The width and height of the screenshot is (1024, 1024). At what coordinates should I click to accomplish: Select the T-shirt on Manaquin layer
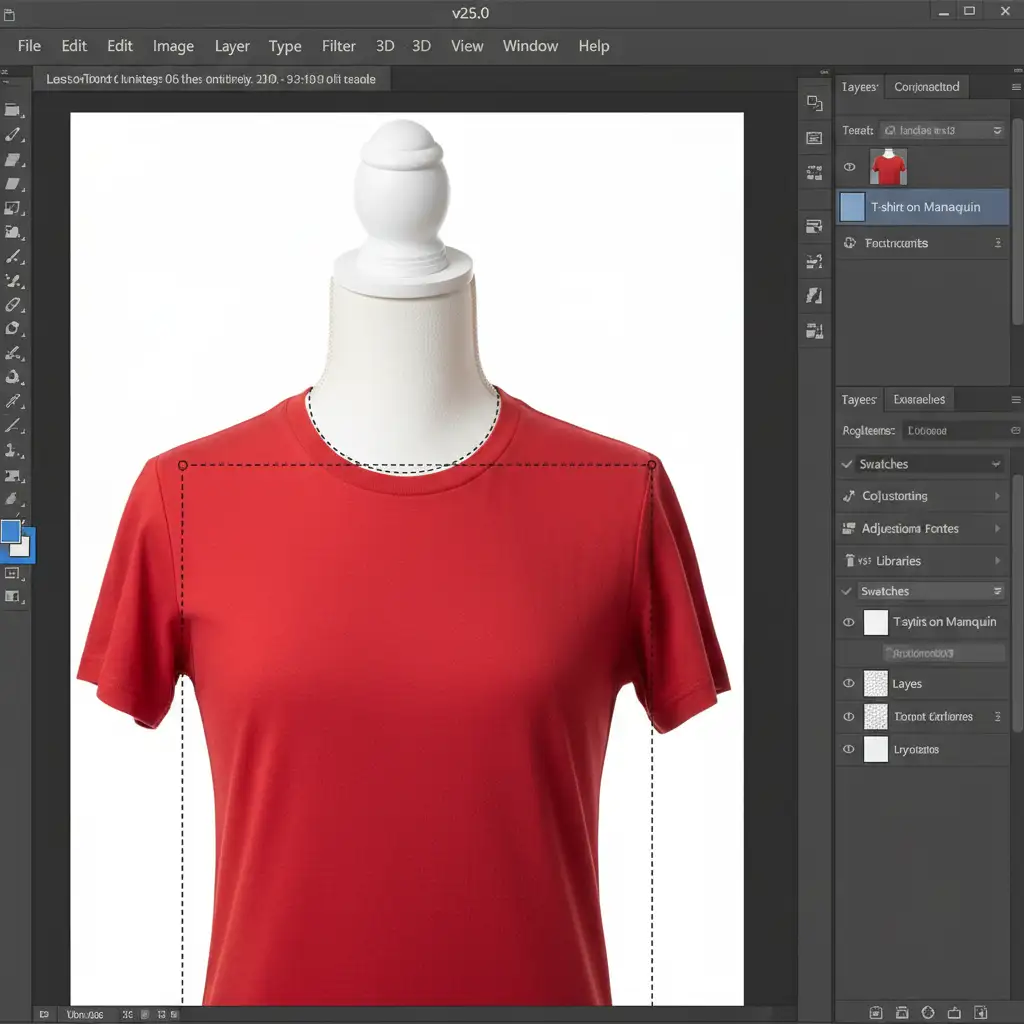coord(924,207)
